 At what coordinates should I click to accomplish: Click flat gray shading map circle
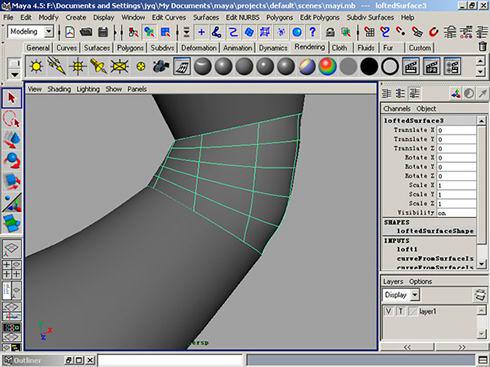coord(348,66)
